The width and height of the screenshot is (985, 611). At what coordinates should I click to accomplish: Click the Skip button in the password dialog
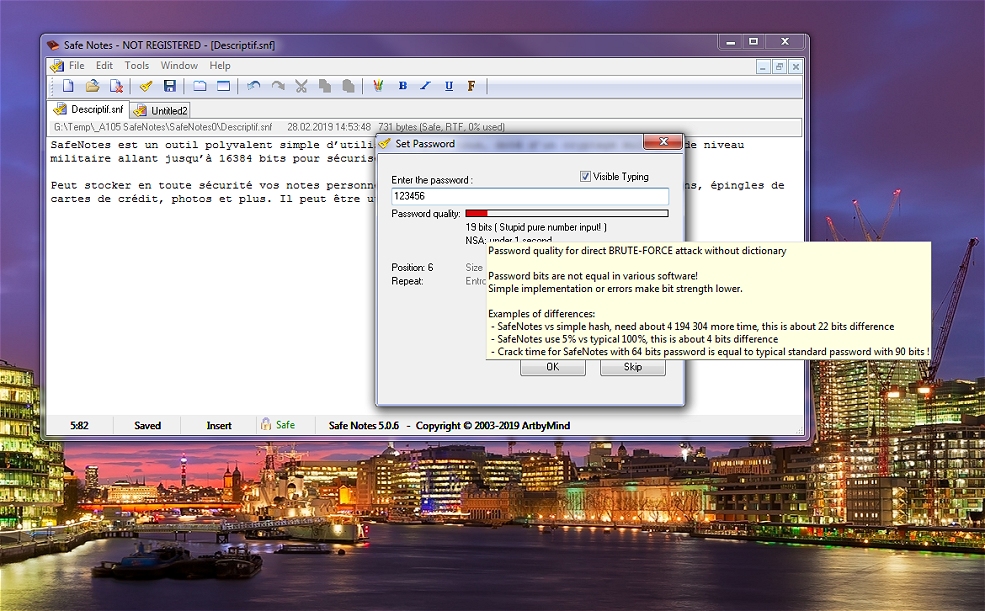633,367
